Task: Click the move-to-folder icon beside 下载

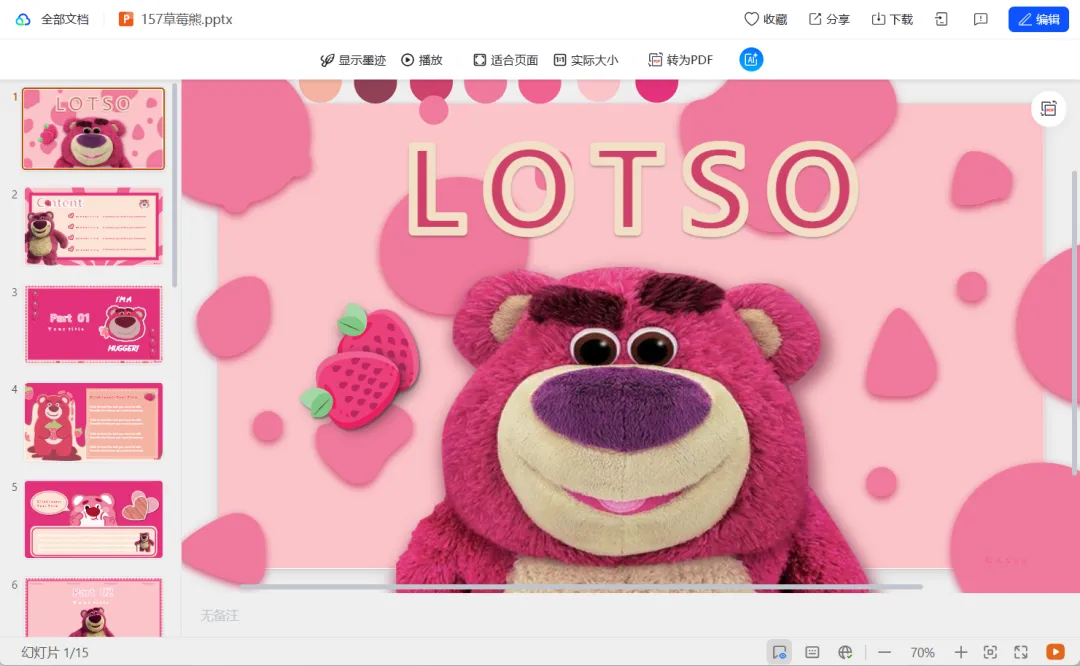Action: [942, 19]
